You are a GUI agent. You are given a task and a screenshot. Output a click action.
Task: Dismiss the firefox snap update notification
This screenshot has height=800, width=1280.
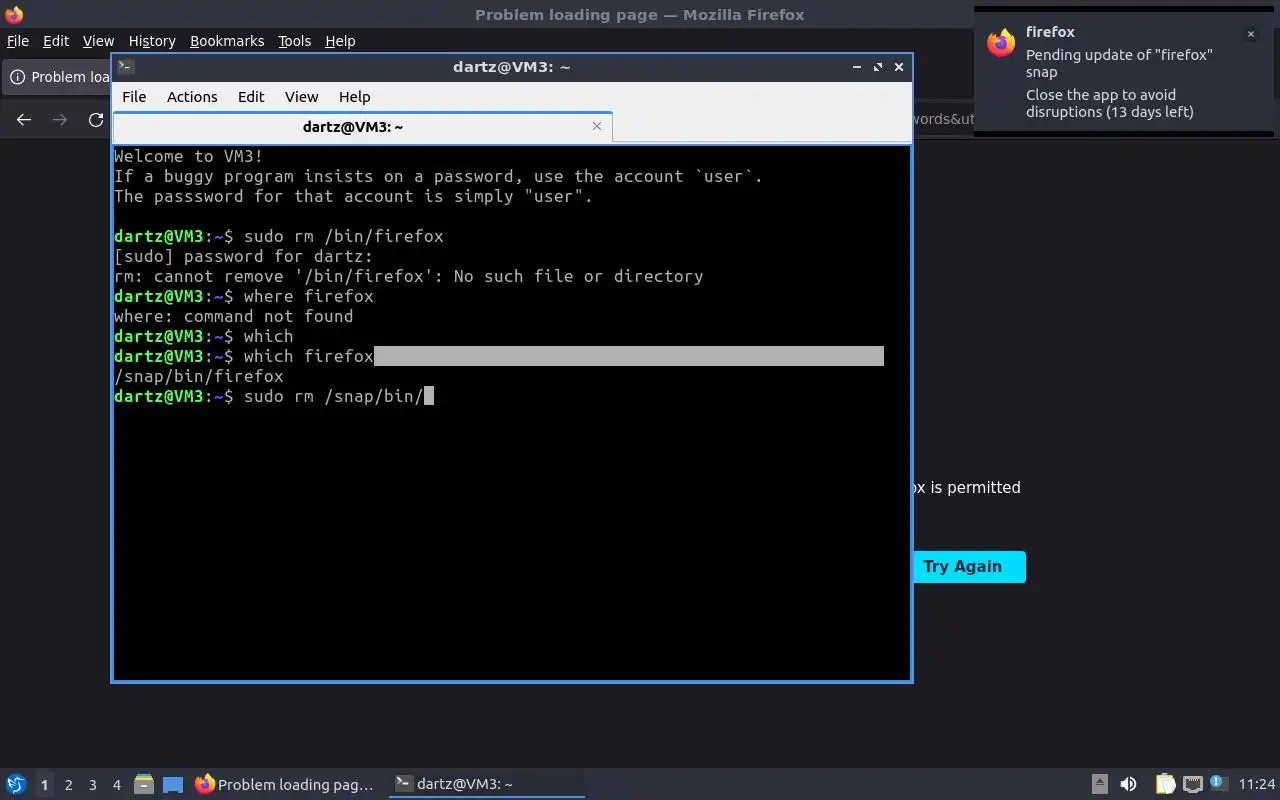(1250, 34)
